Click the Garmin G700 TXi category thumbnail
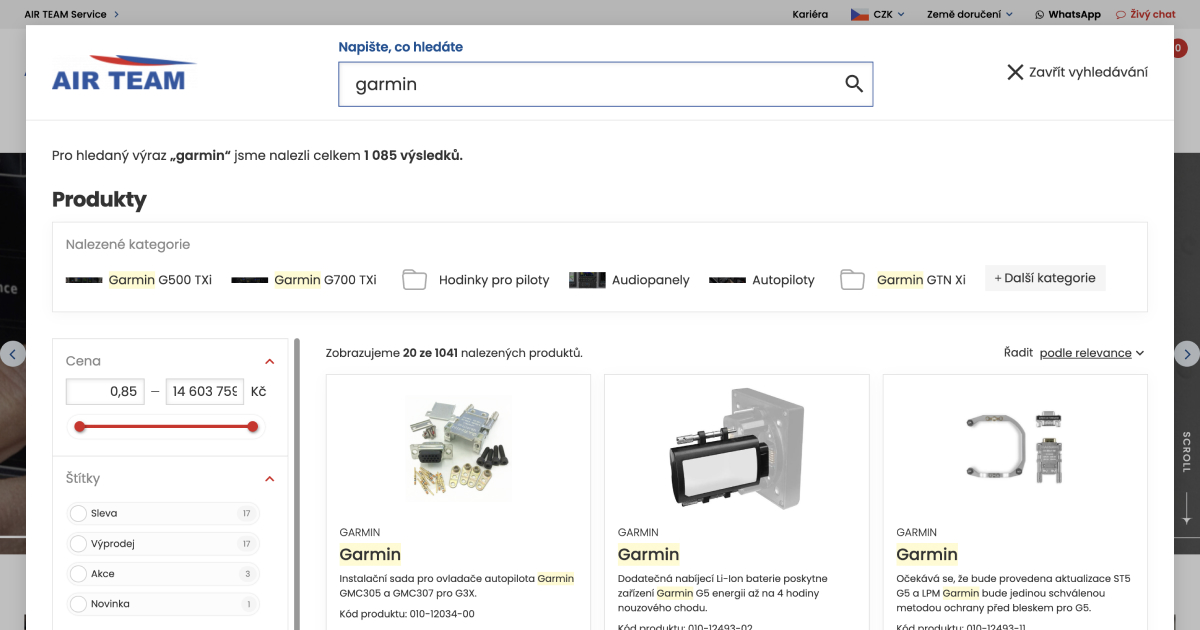This screenshot has width=1200, height=630. point(249,280)
